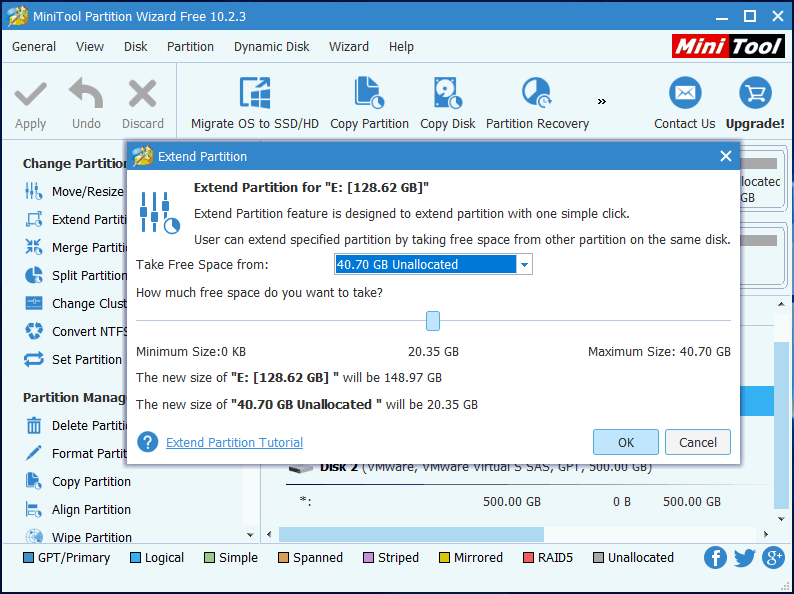794x594 pixels.
Task: Choose Extend Partition in sidebar
Action: 76,219
